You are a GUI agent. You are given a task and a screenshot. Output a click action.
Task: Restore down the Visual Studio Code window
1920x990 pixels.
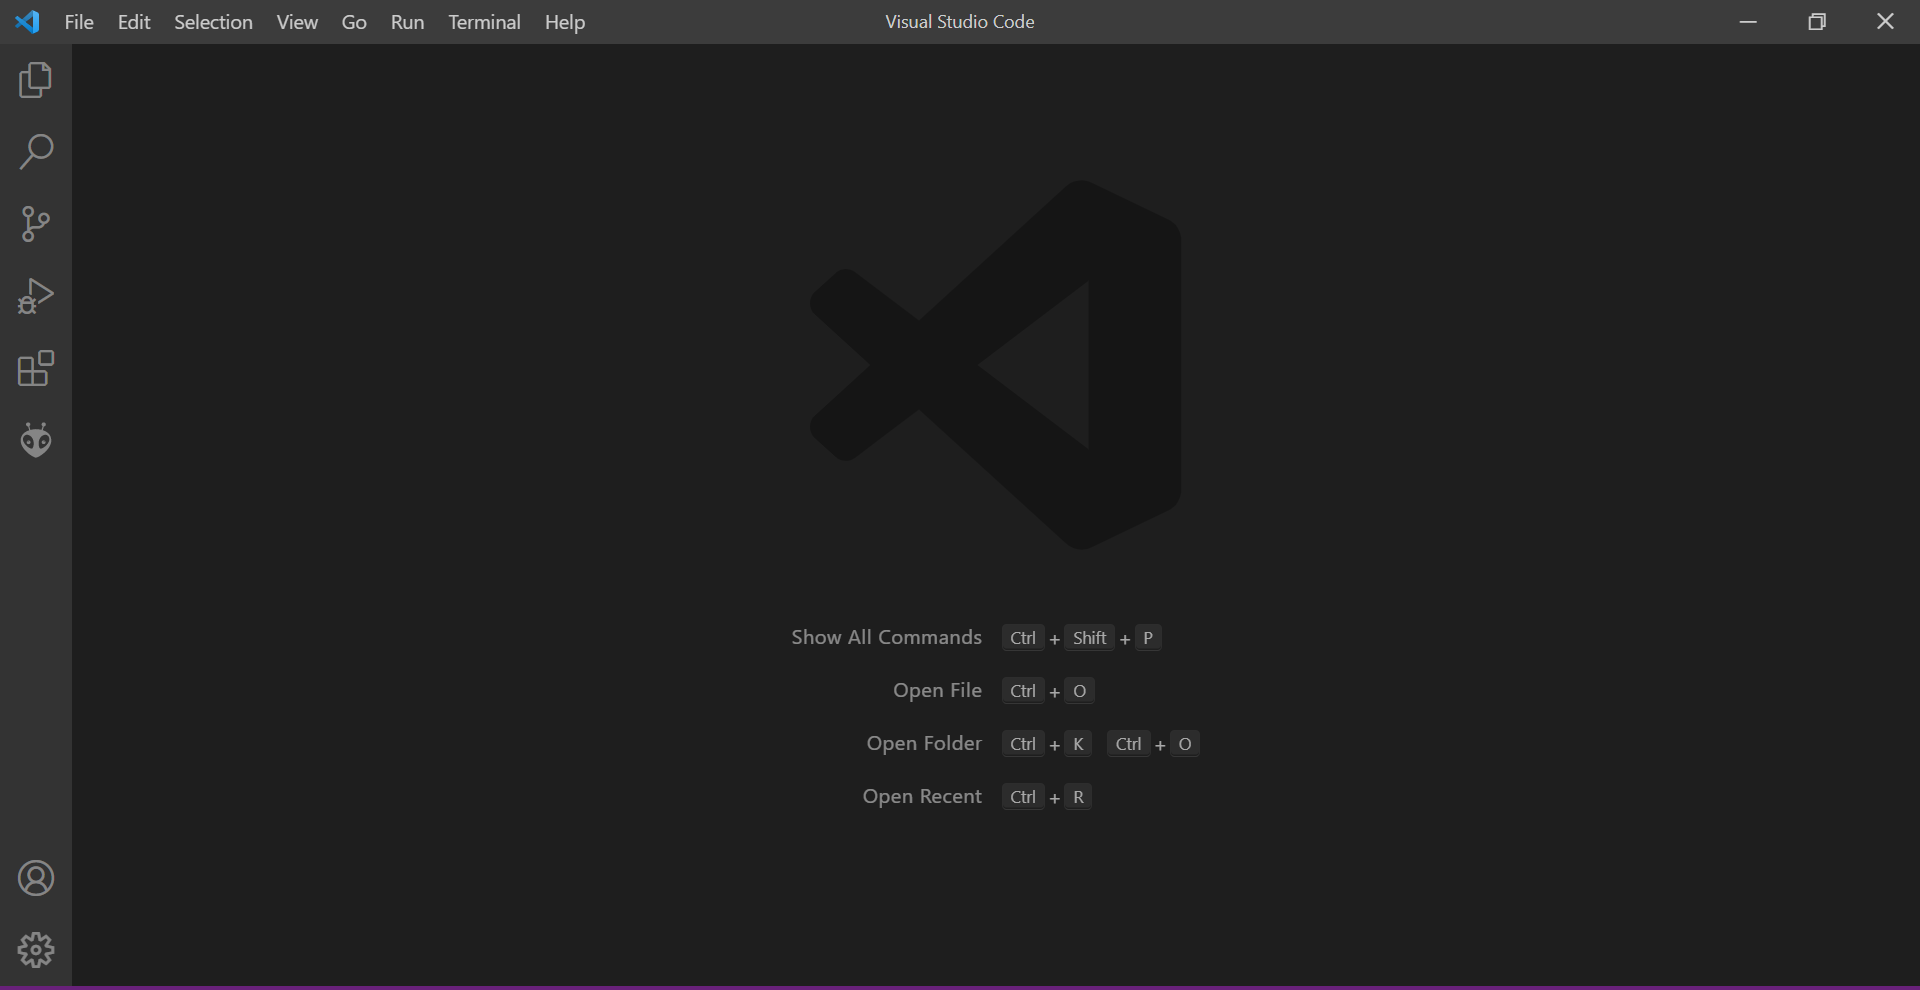1817,22
